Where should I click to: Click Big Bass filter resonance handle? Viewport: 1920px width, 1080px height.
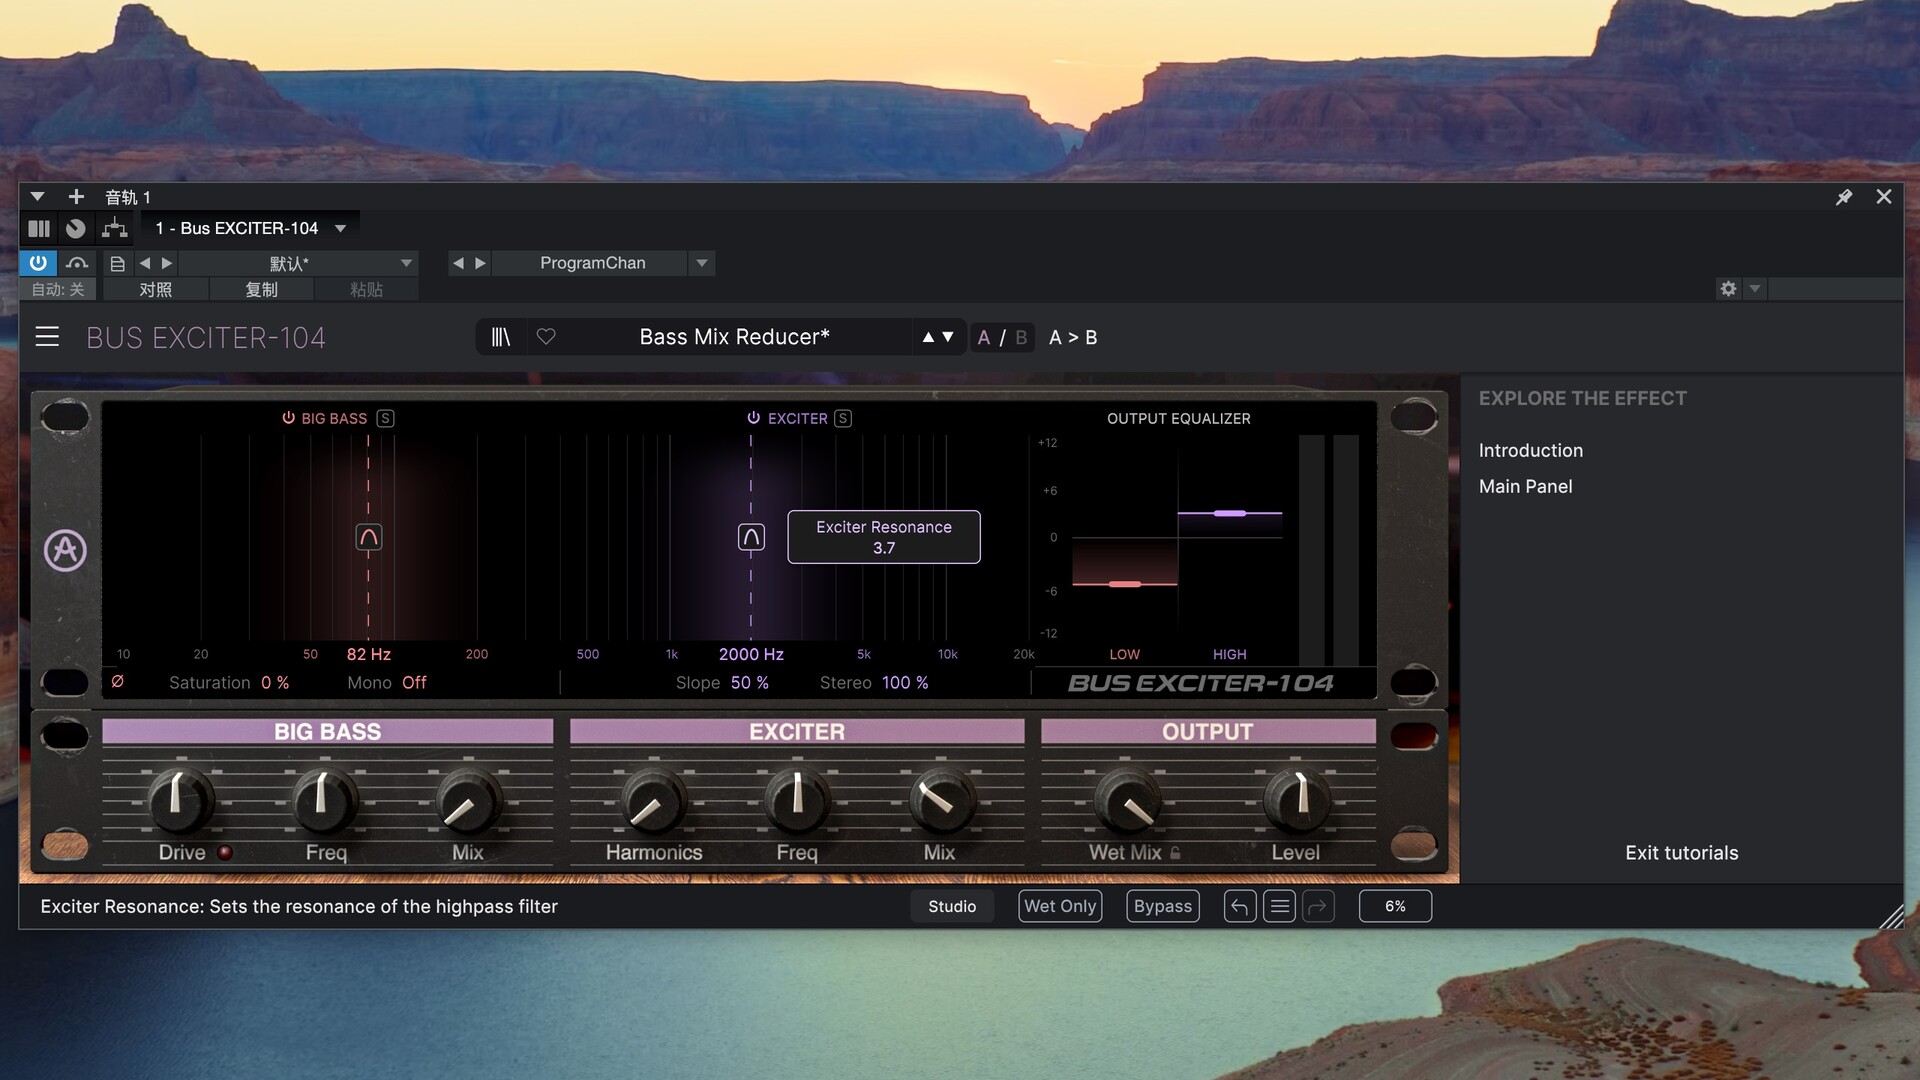369,537
